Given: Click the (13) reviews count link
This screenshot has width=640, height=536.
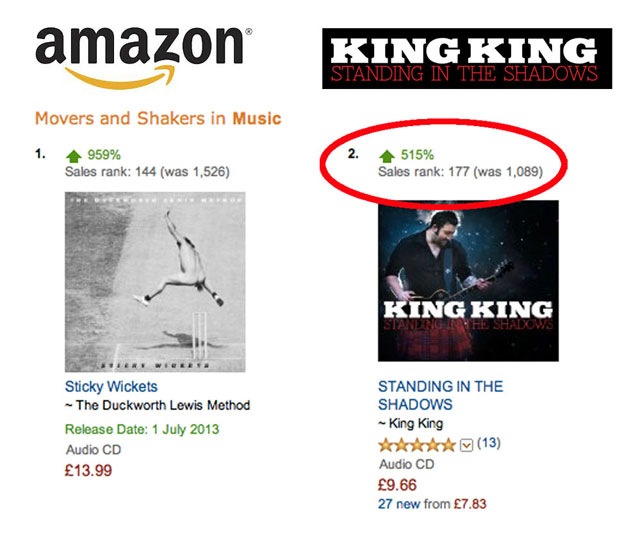Looking at the screenshot, I should point(489,443).
